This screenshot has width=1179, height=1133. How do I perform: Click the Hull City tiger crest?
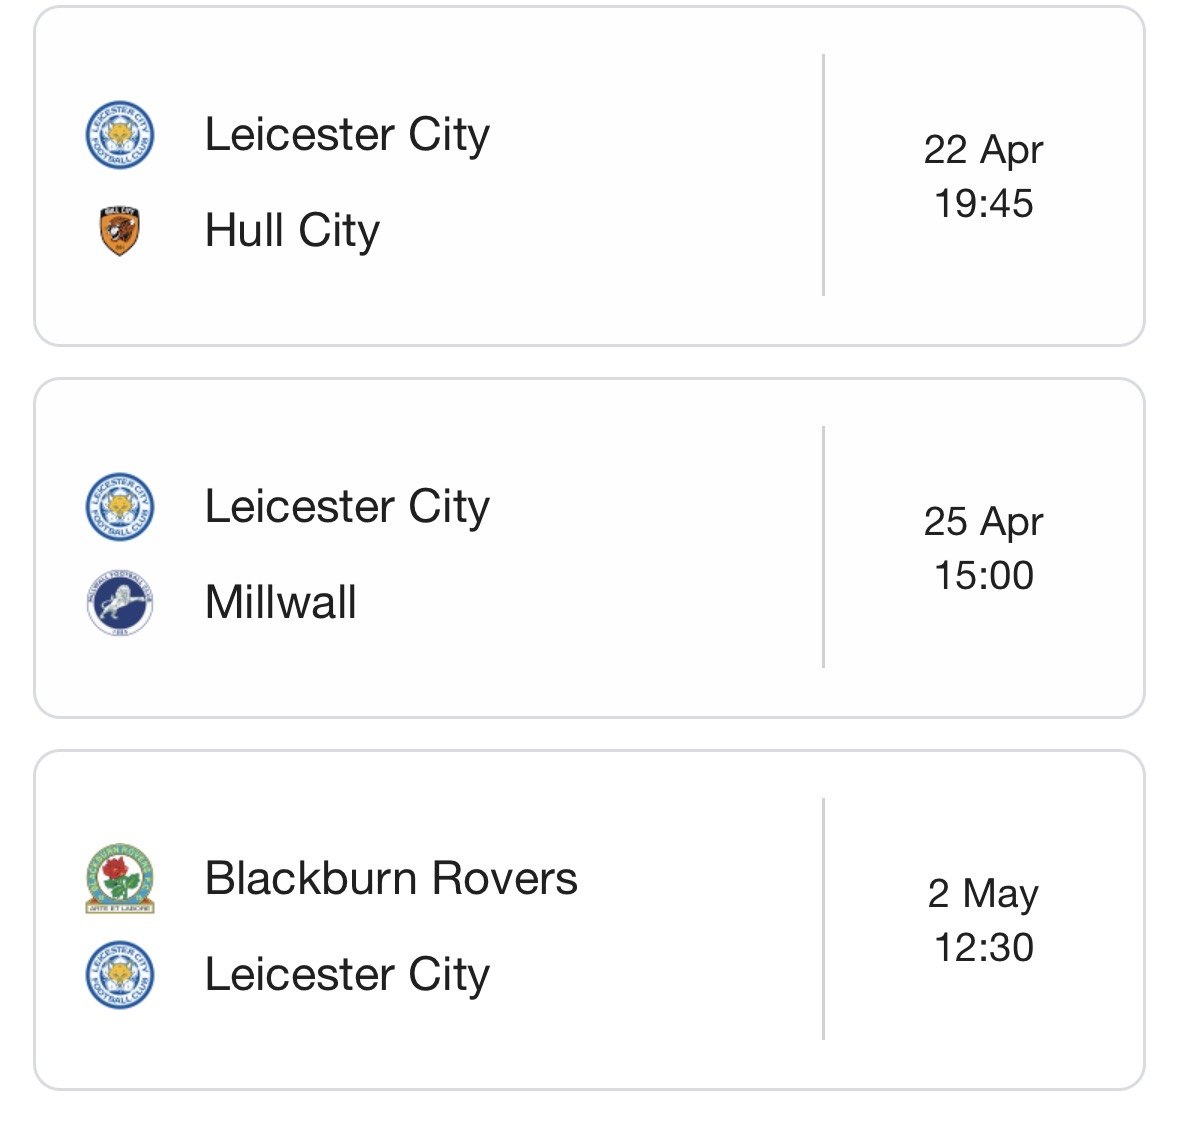point(120,231)
